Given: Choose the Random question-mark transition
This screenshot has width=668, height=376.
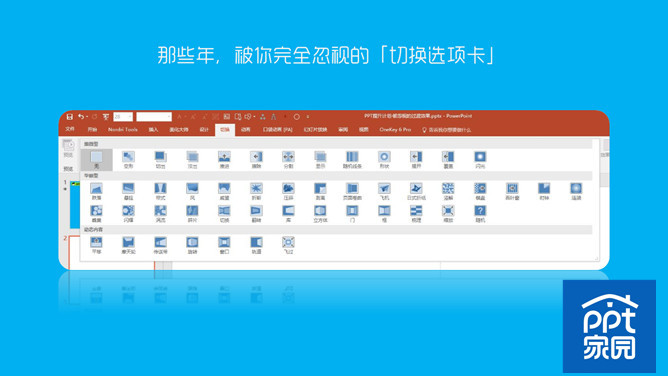Looking at the screenshot, I should (480, 214).
